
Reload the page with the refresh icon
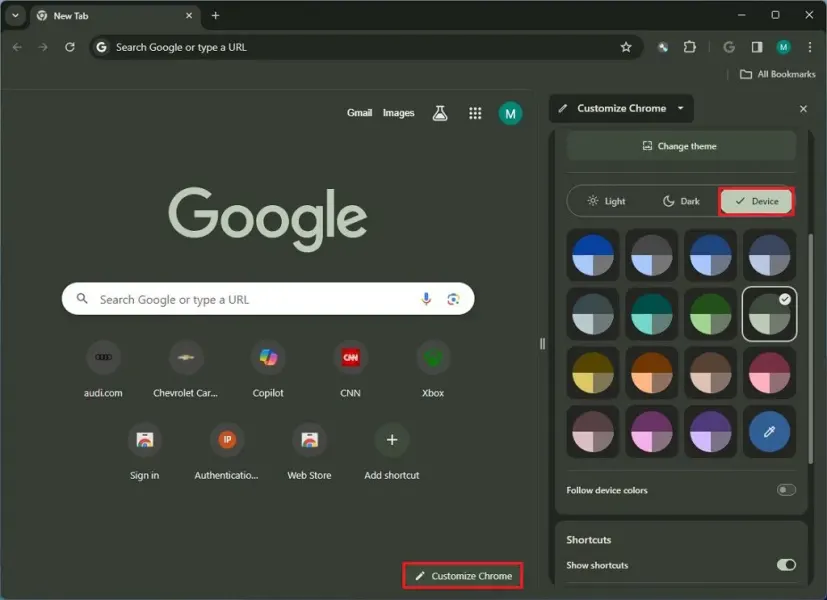[69, 47]
